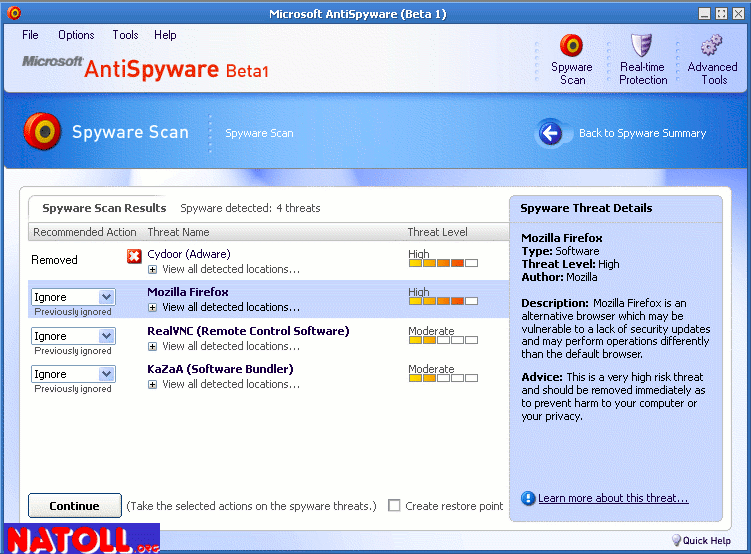The width and height of the screenshot is (751, 554).
Task: Click Threat Name column header
Action: click(x=178, y=232)
